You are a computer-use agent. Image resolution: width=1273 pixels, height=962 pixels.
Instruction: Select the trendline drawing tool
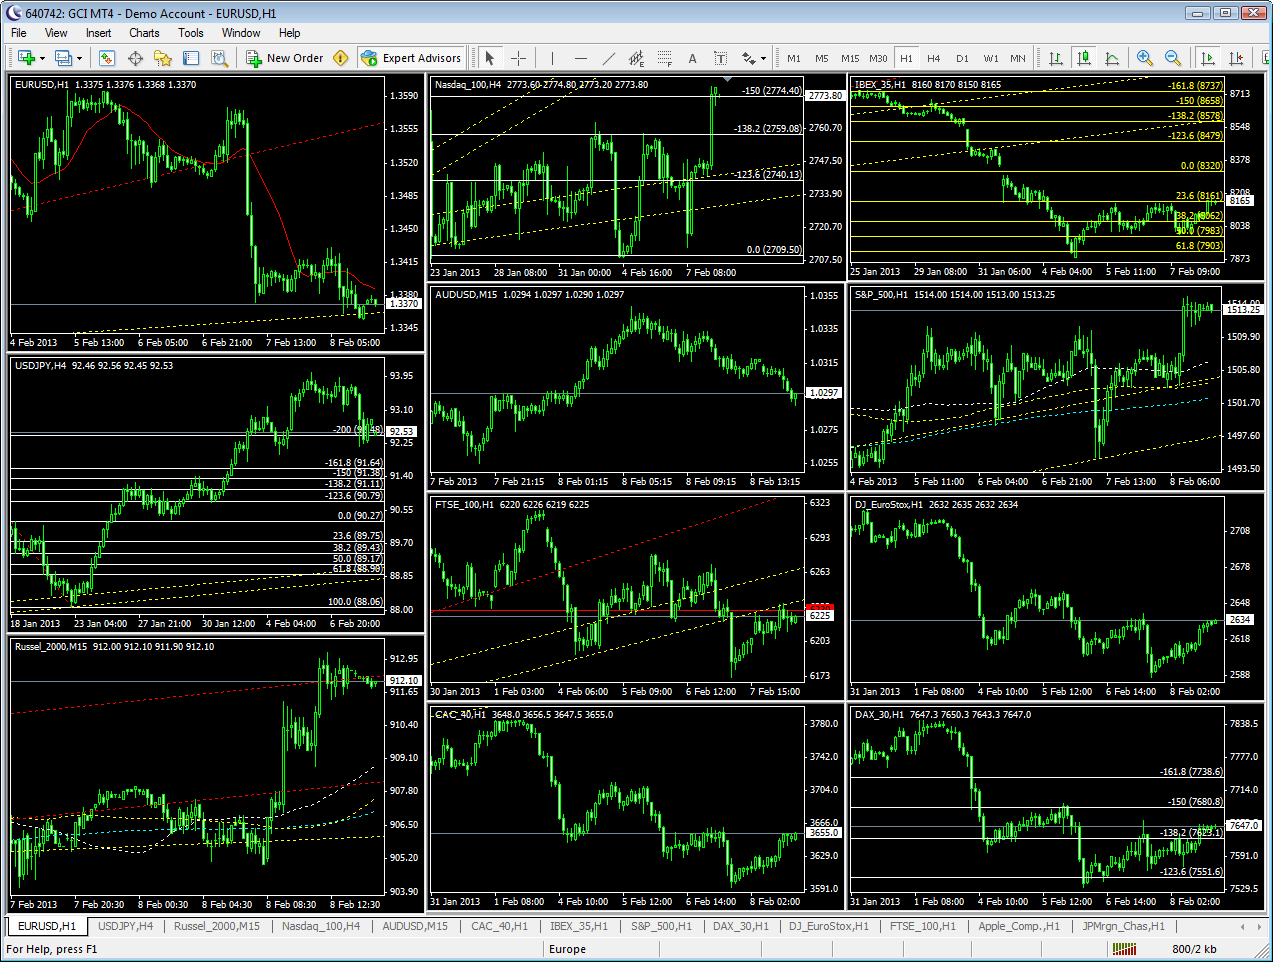pyautogui.click(x=608, y=58)
